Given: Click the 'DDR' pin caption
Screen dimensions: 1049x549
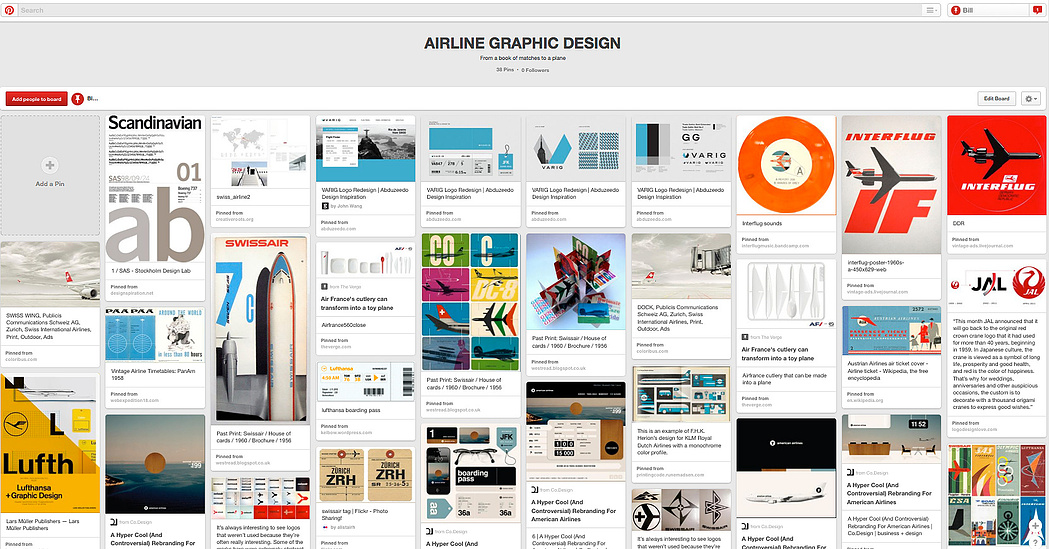Looking at the screenshot, I should 959,223.
